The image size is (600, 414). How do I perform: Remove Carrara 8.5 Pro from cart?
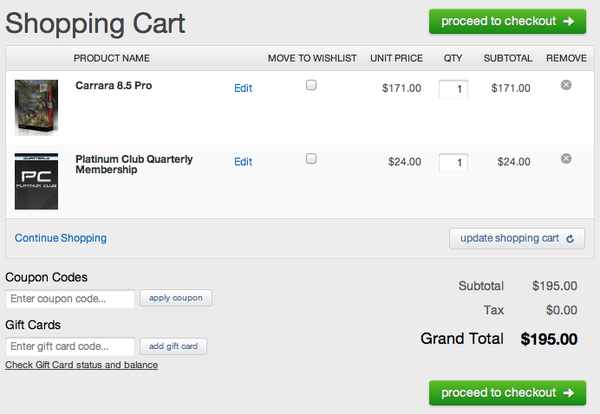pos(566,86)
